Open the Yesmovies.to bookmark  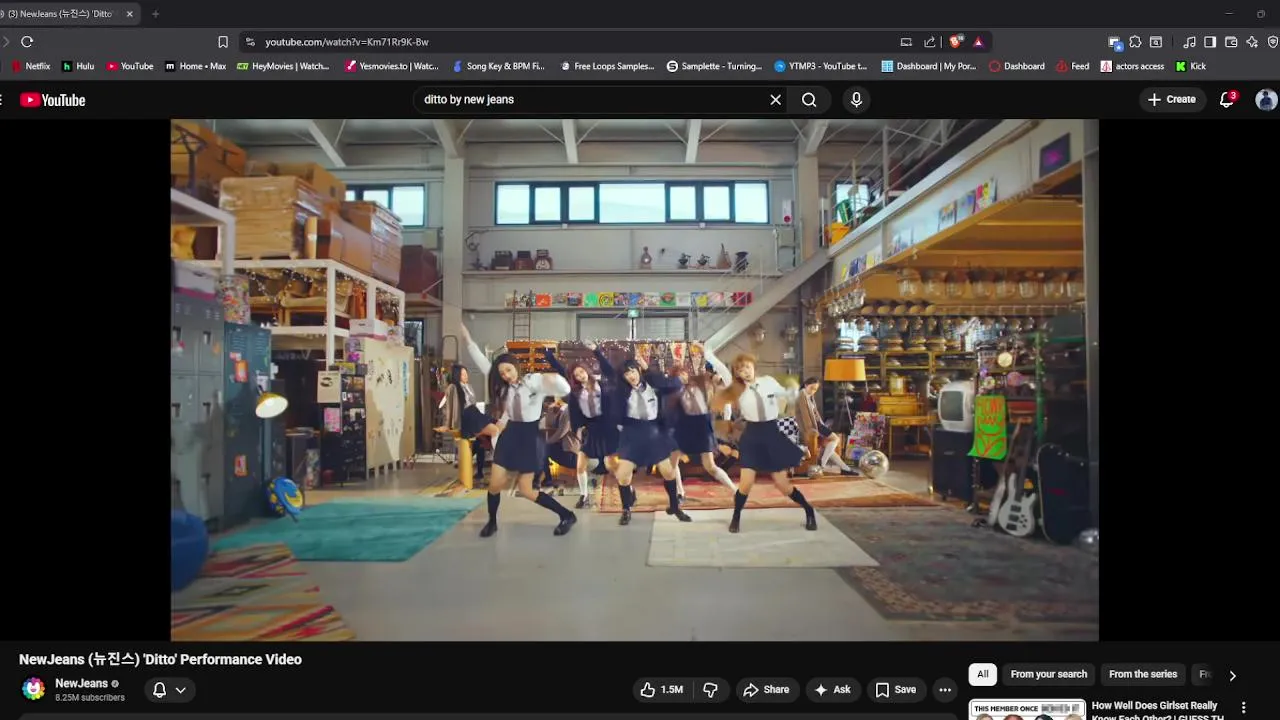click(391, 66)
